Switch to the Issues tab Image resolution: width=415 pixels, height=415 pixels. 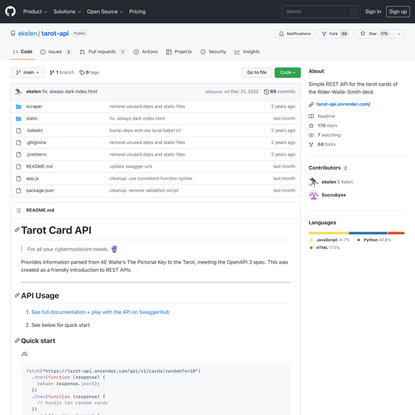tap(55, 52)
